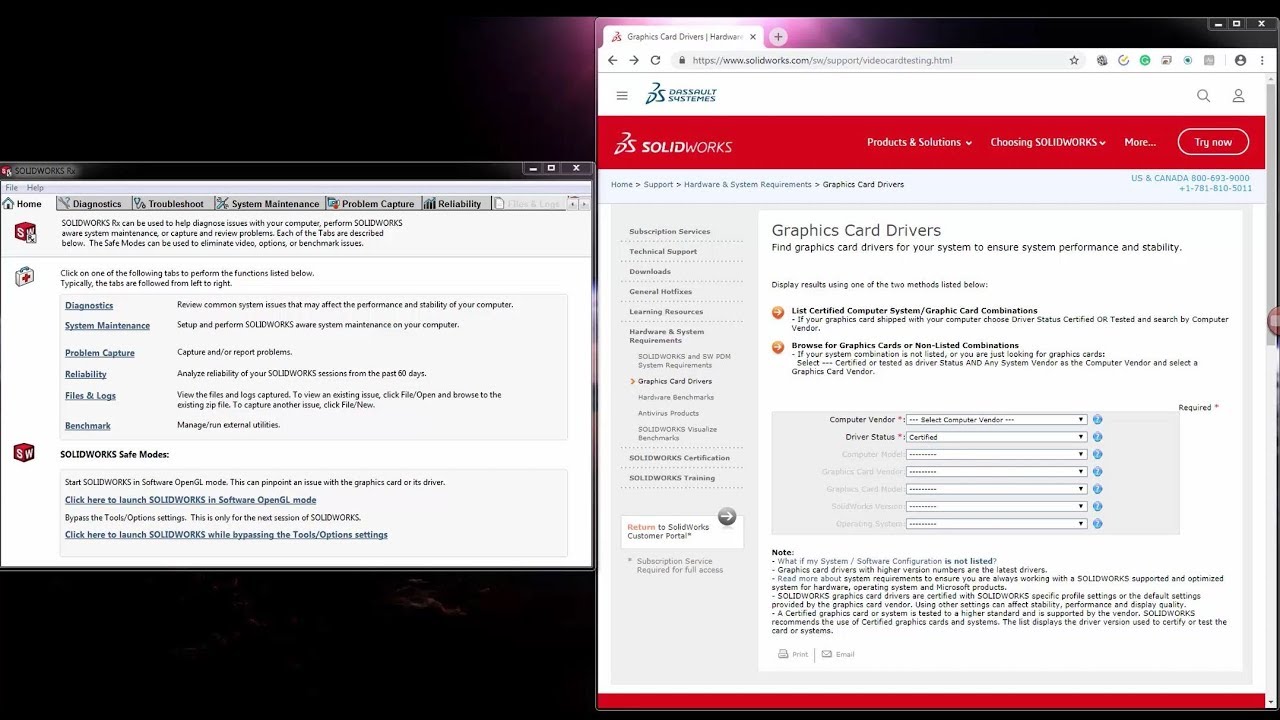Open Subscription Services sidebar item
This screenshot has height=720, width=1280.
tap(670, 231)
